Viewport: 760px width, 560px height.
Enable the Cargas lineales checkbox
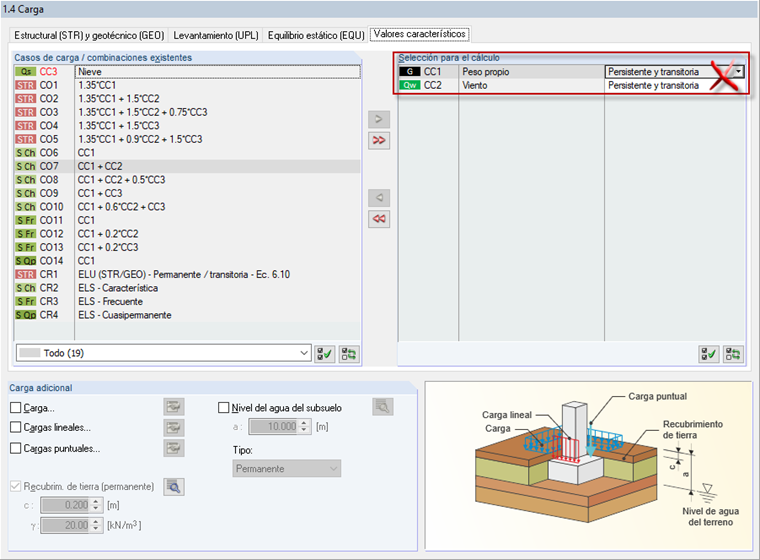tap(16, 427)
